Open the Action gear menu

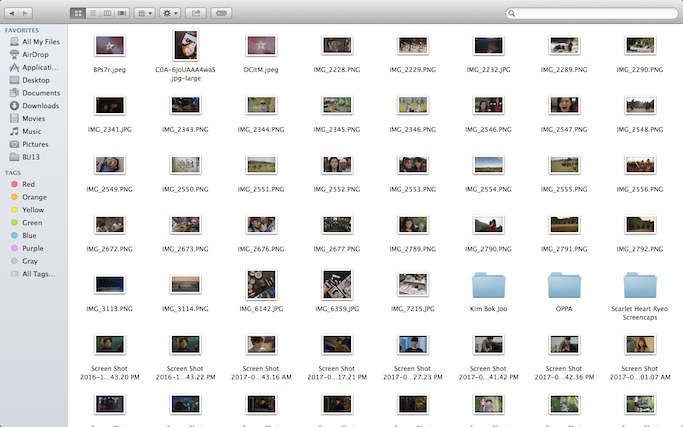click(x=170, y=13)
